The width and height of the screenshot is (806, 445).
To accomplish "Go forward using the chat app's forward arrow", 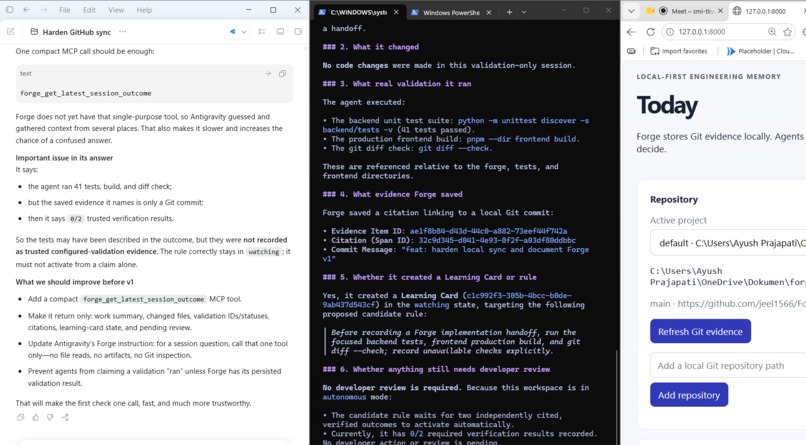I will pos(44,10).
